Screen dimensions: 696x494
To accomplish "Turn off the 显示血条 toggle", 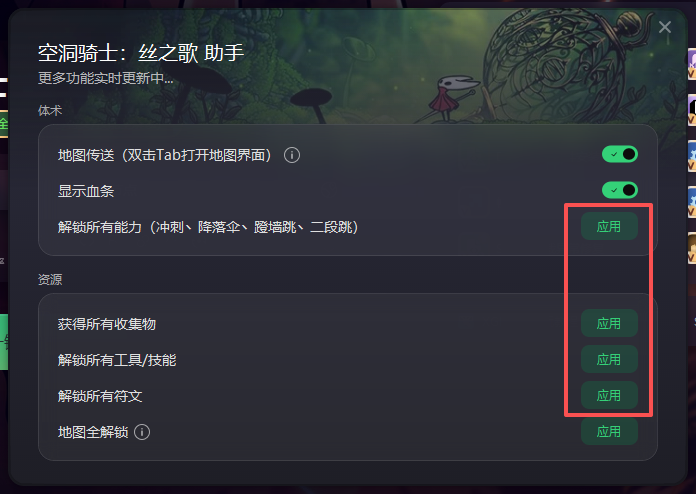I will pos(620,190).
